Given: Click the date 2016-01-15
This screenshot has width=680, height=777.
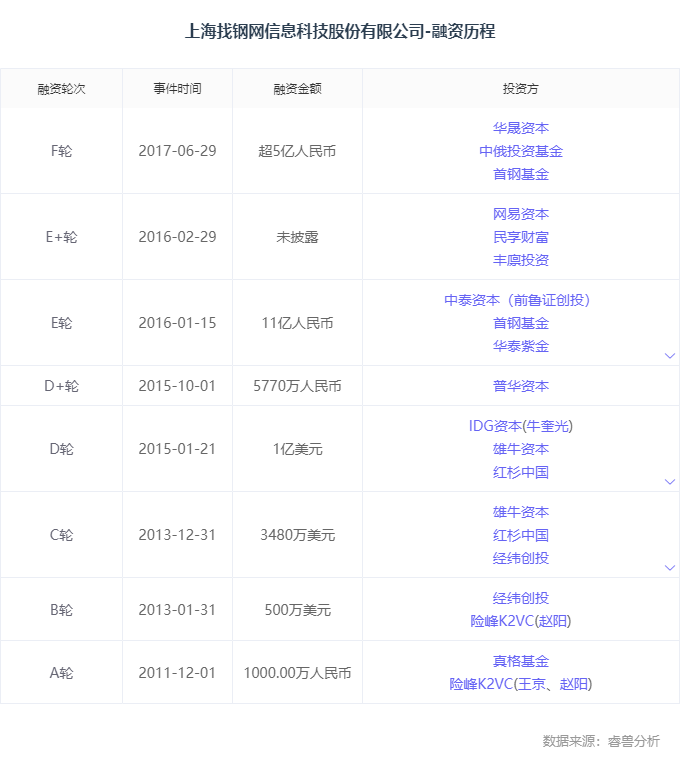Looking at the screenshot, I should click(177, 324).
